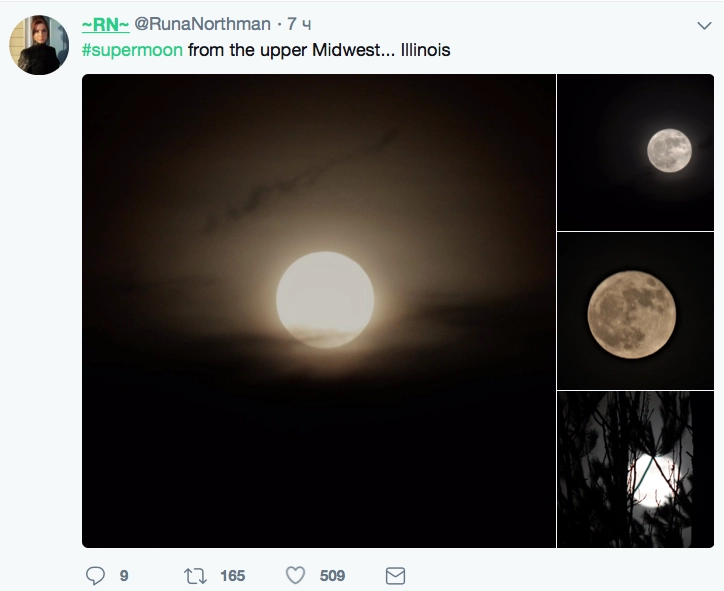724x591 pixels.
Task: Click the reply count 9
Action: [x=124, y=575]
